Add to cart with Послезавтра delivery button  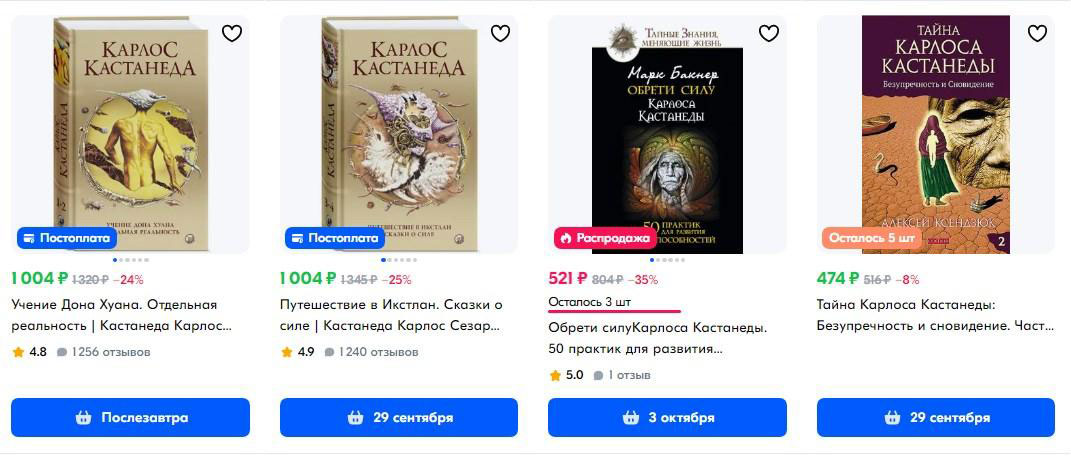[x=130, y=417]
